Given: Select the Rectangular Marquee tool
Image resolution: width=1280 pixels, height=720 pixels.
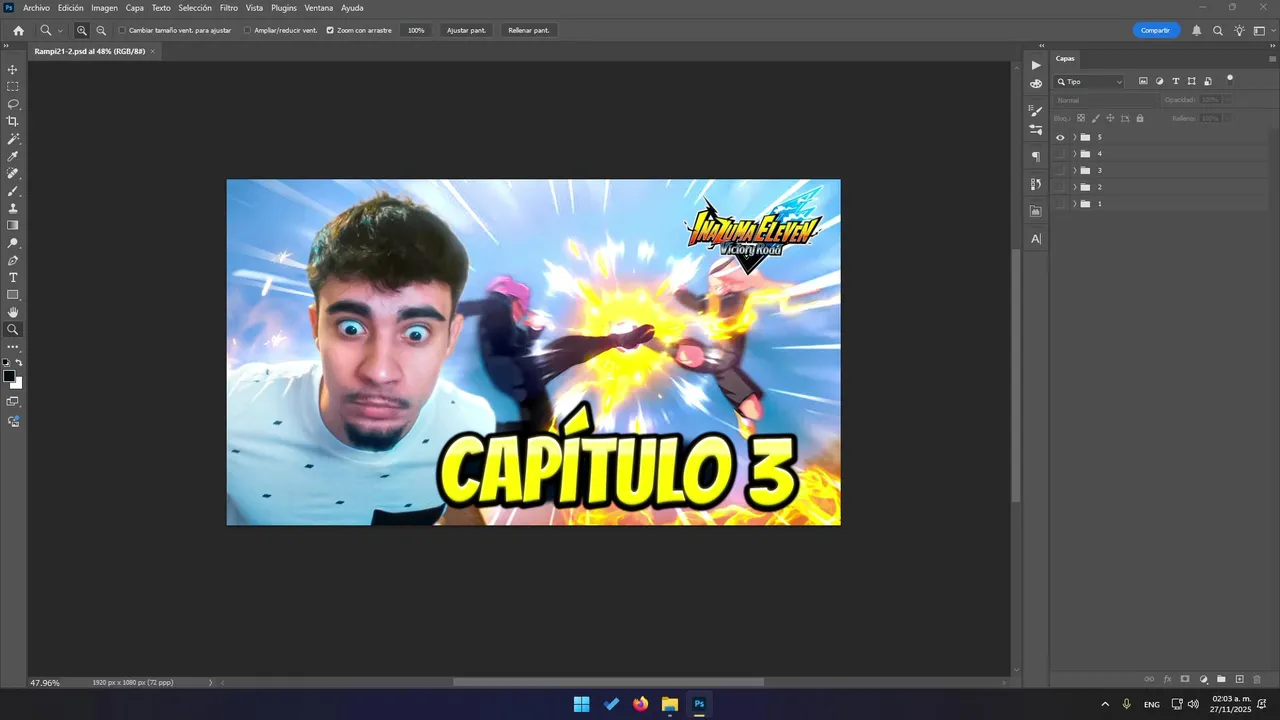Looking at the screenshot, I should 13,87.
